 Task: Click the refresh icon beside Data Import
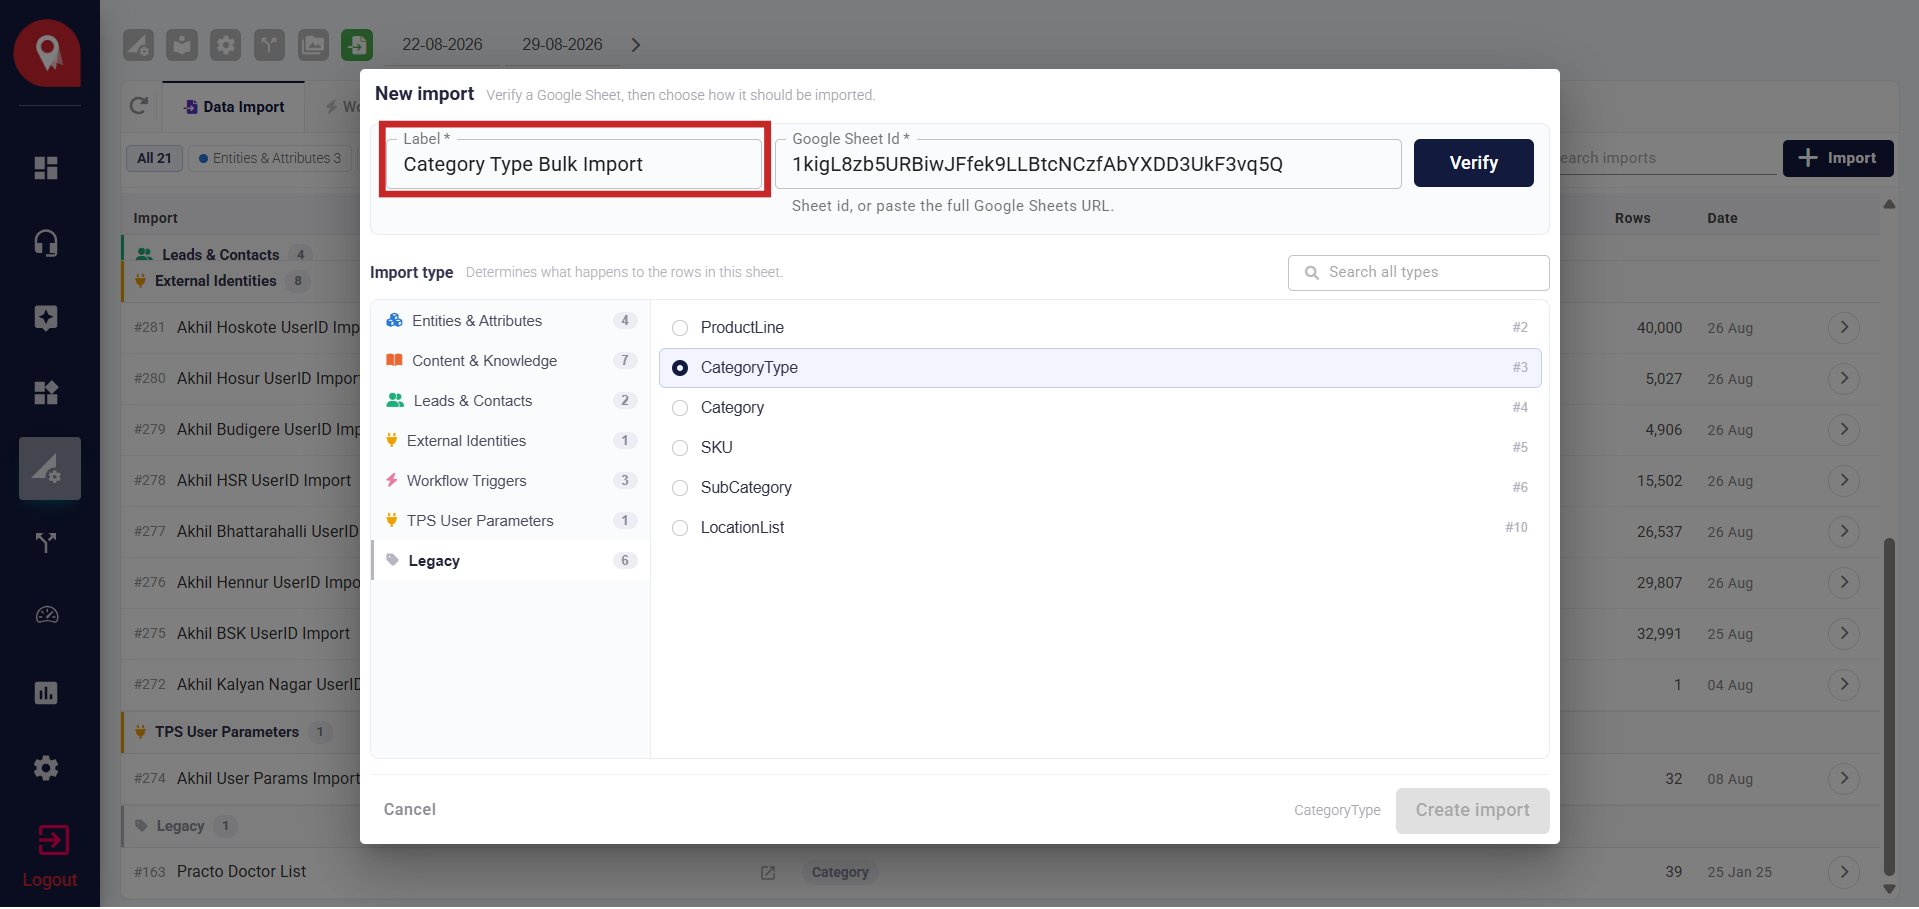click(x=139, y=106)
